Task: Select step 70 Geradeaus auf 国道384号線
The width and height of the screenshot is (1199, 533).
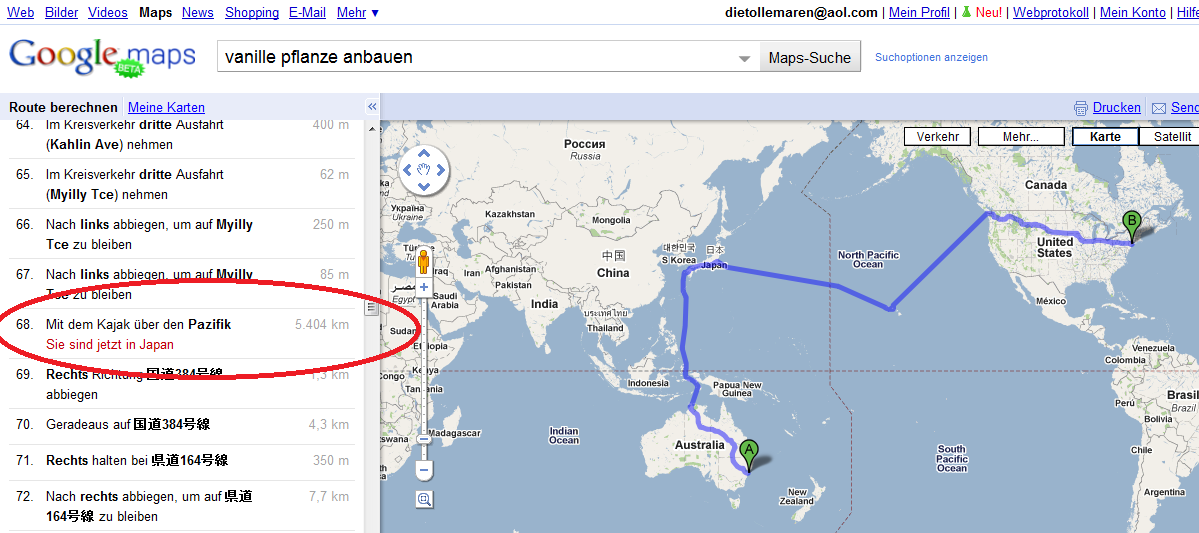Action: [x=181, y=424]
